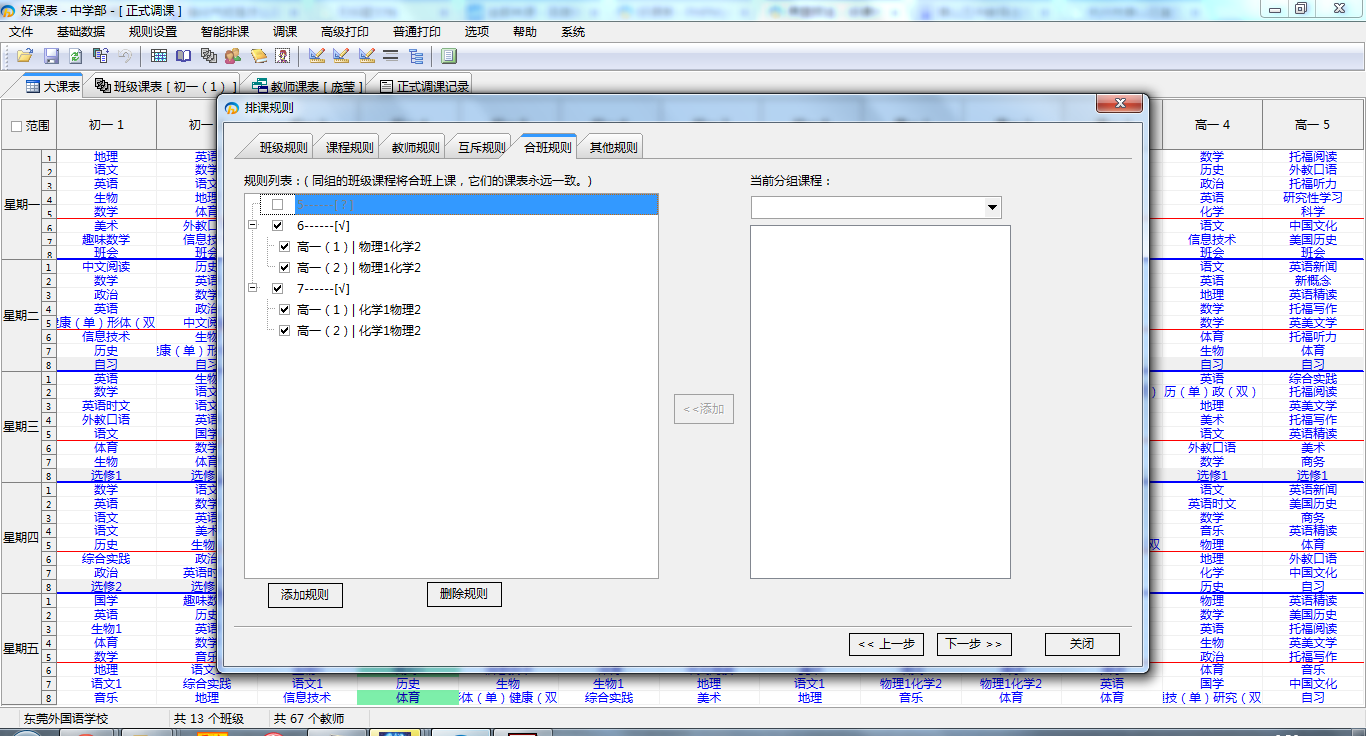The image size is (1366, 736).
Task: Click the two people teachers icon
Action: coord(233,56)
